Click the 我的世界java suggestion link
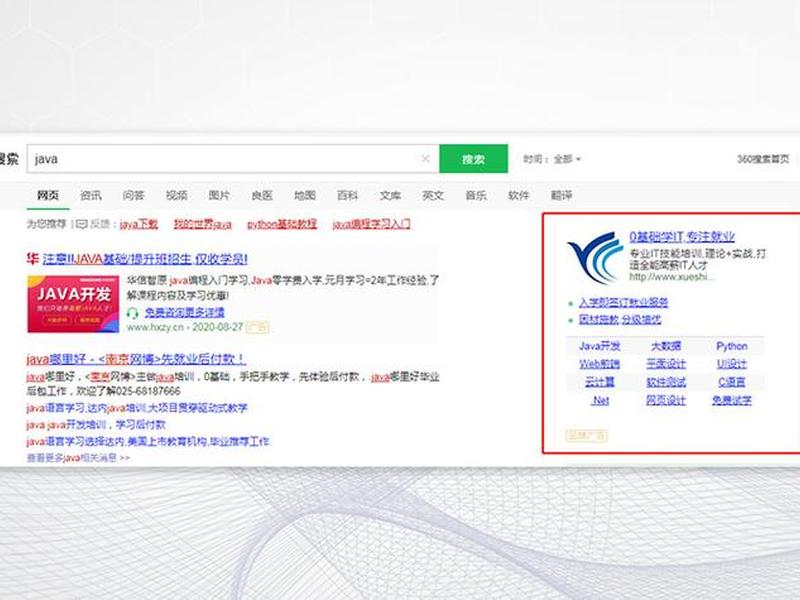The height and width of the screenshot is (600, 800). (203, 224)
